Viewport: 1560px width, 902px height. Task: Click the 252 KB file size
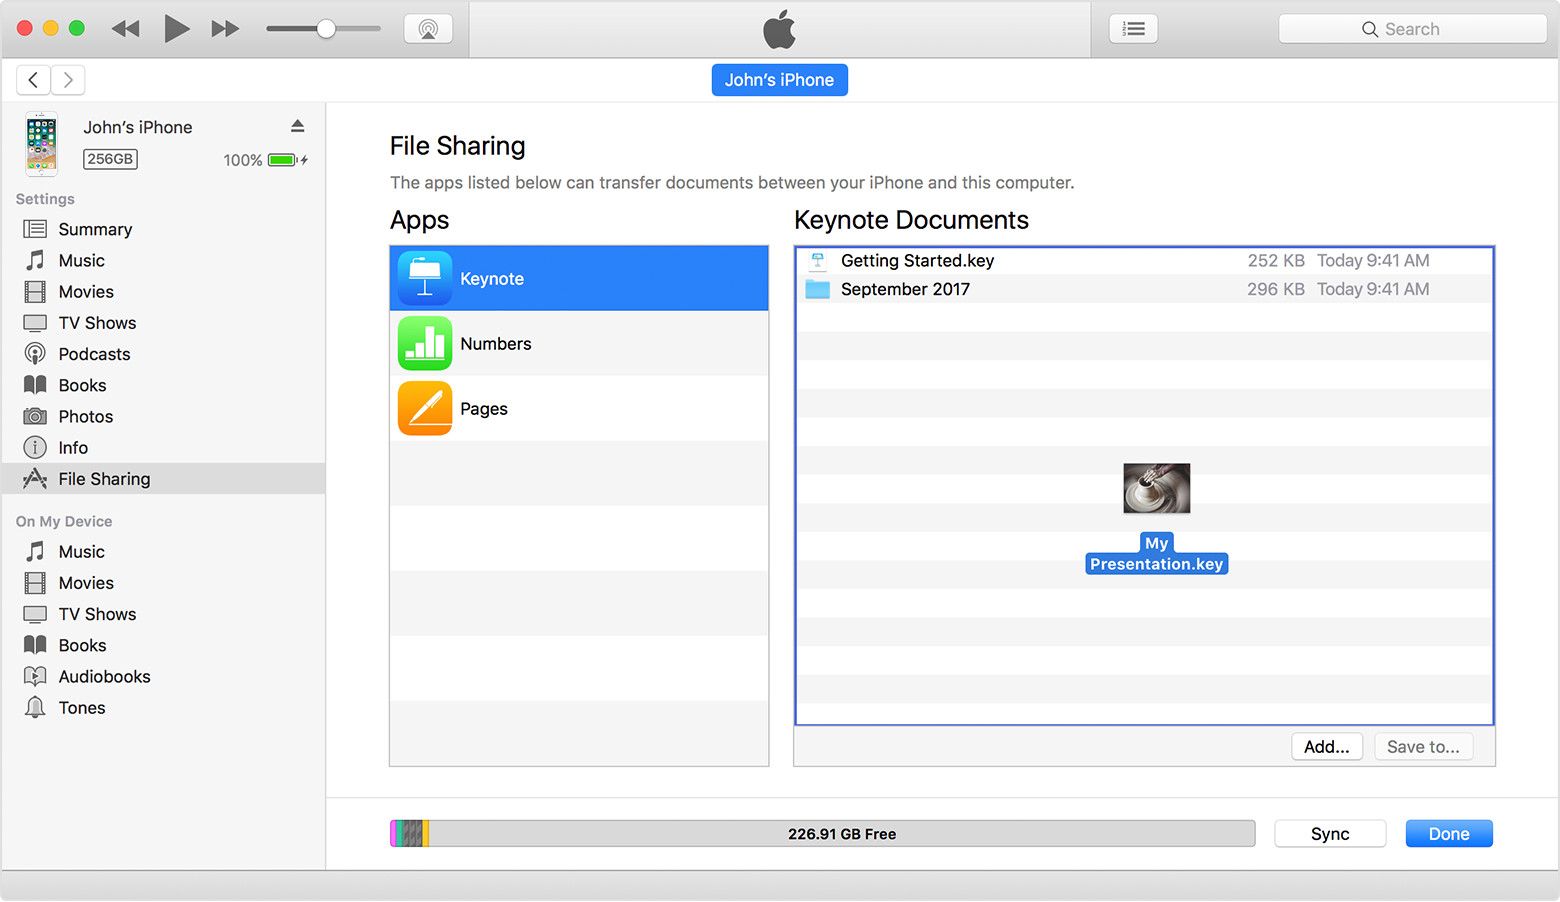pyautogui.click(x=1276, y=261)
